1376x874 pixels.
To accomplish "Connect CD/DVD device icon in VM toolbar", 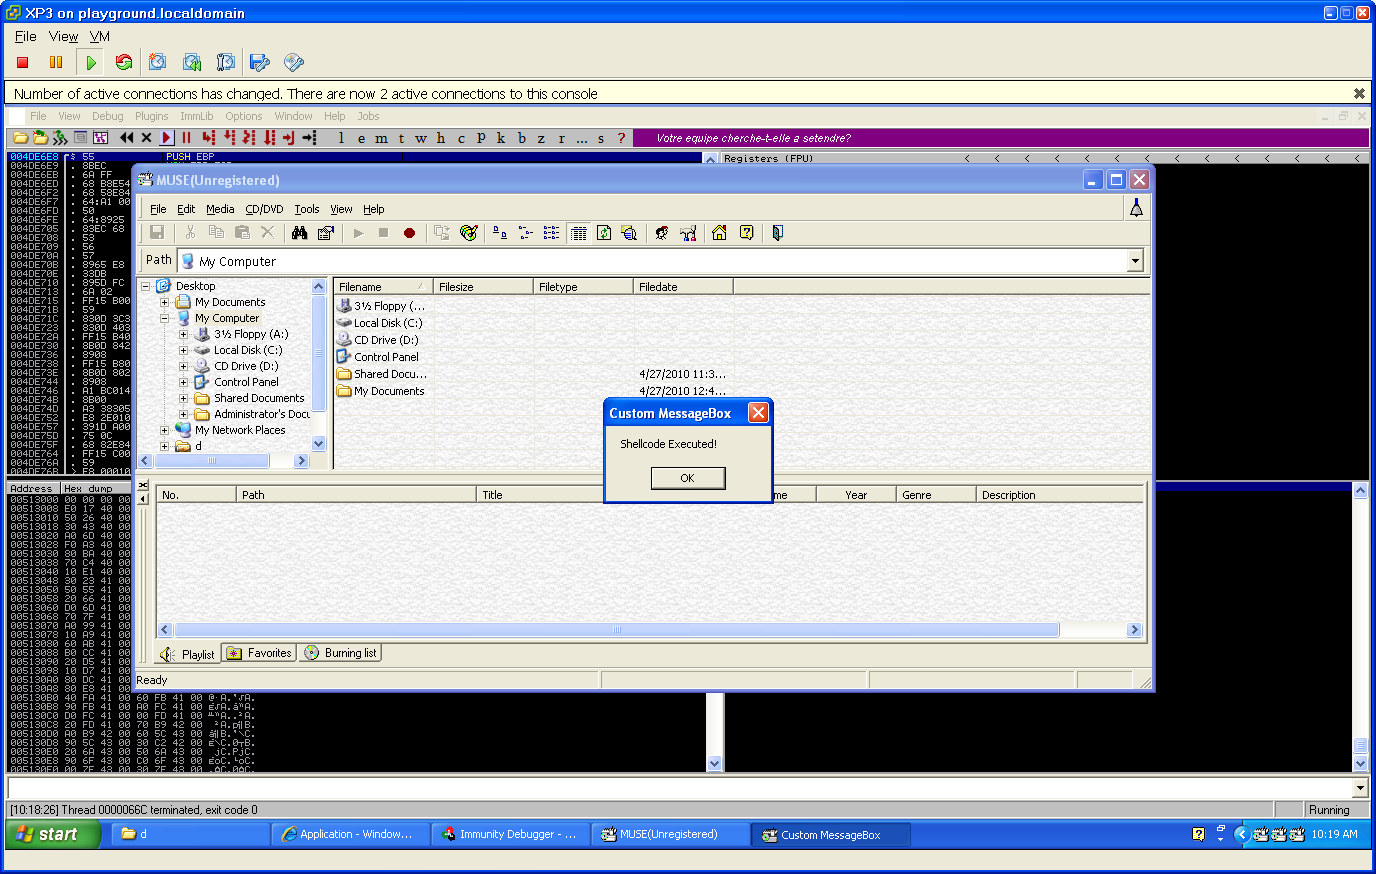I will (294, 62).
